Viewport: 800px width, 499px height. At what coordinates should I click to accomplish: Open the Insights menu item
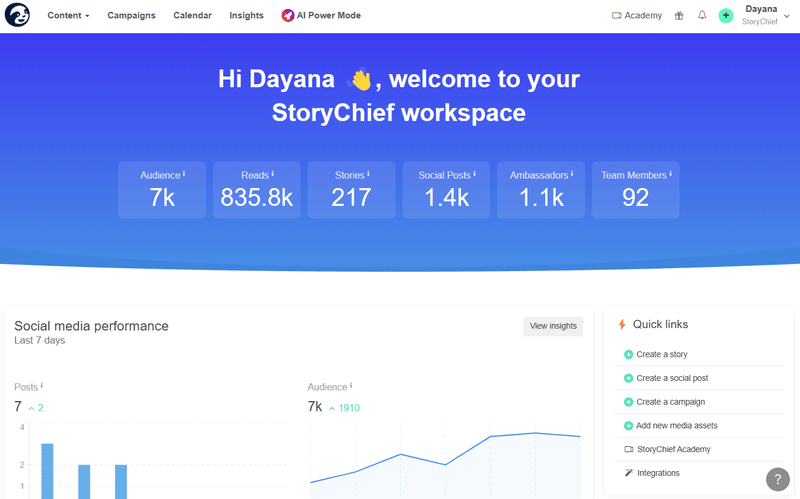point(246,15)
